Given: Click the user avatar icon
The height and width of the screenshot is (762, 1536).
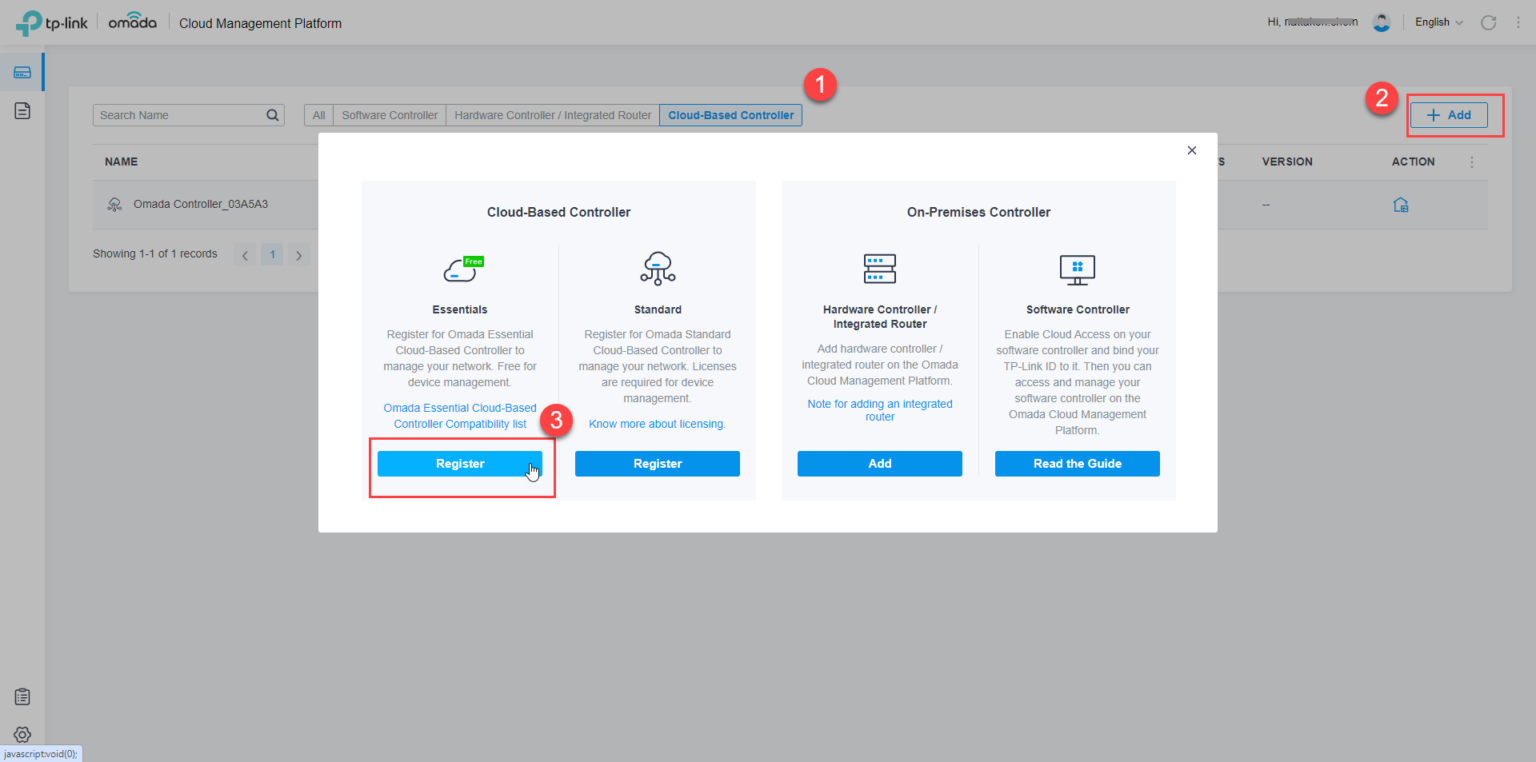Looking at the screenshot, I should (x=1381, y=23).
